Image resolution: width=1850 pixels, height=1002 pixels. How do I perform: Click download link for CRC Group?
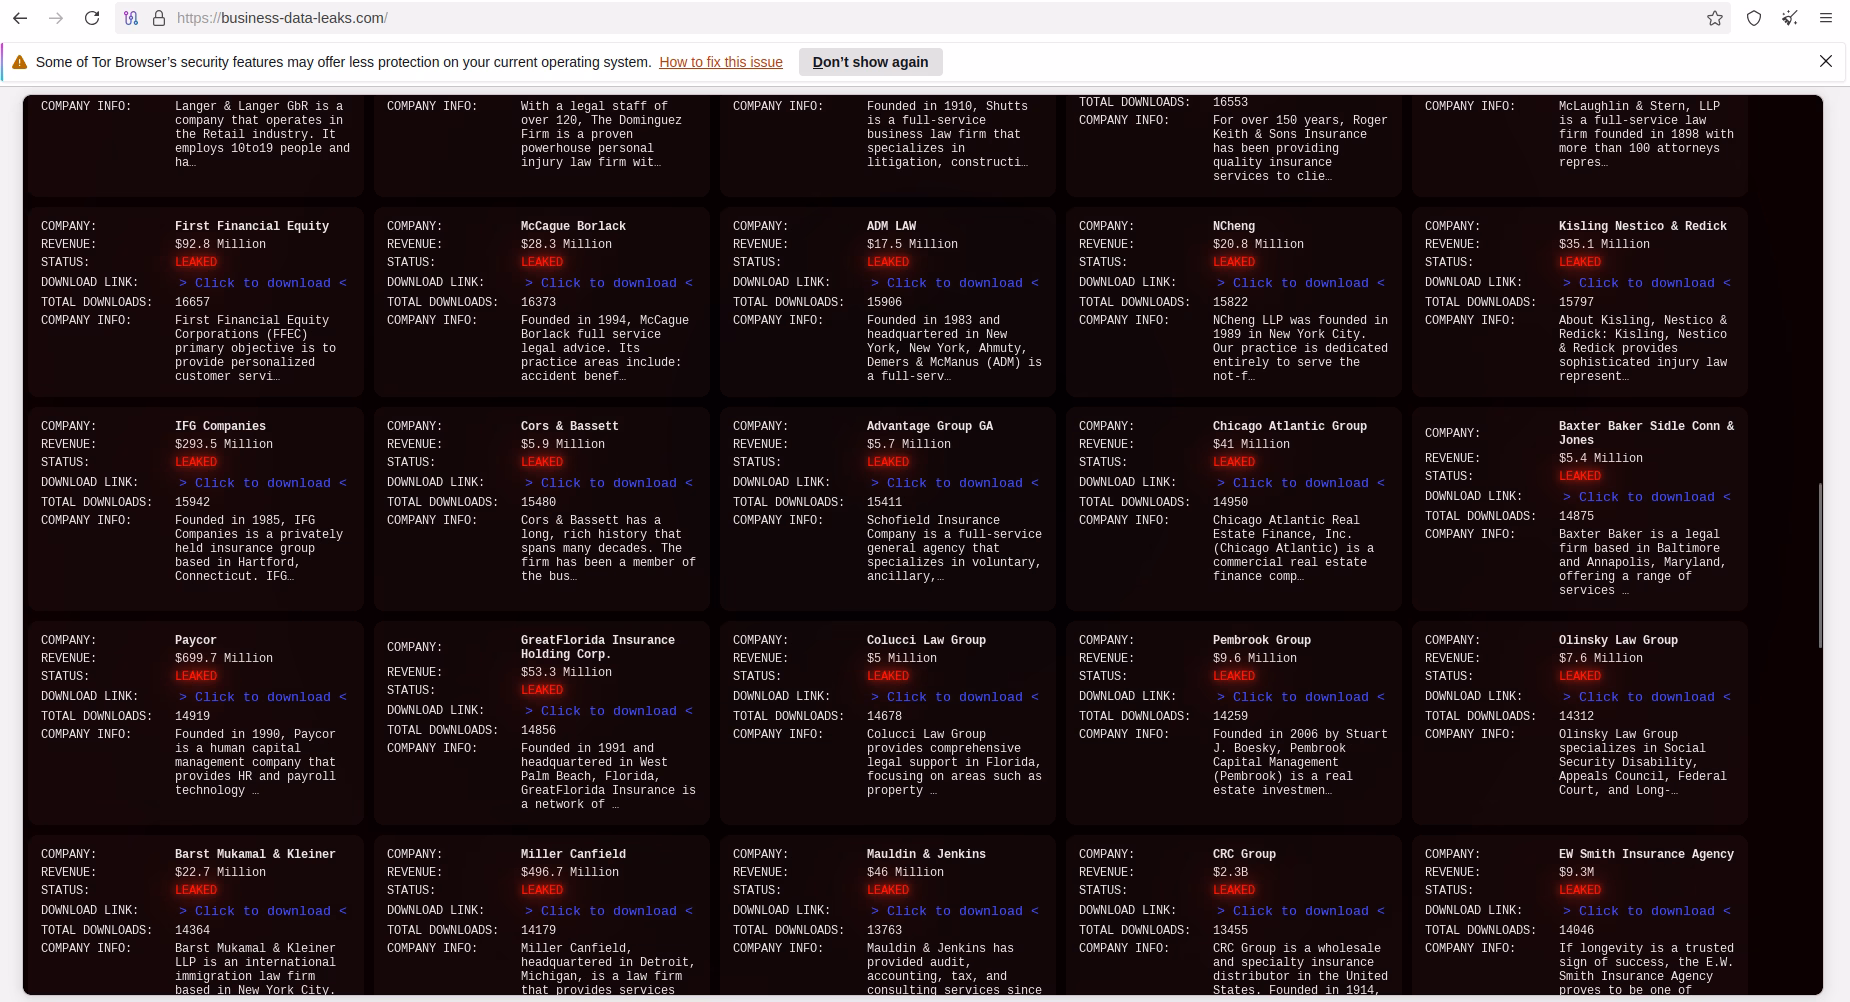pos(1301,911)
